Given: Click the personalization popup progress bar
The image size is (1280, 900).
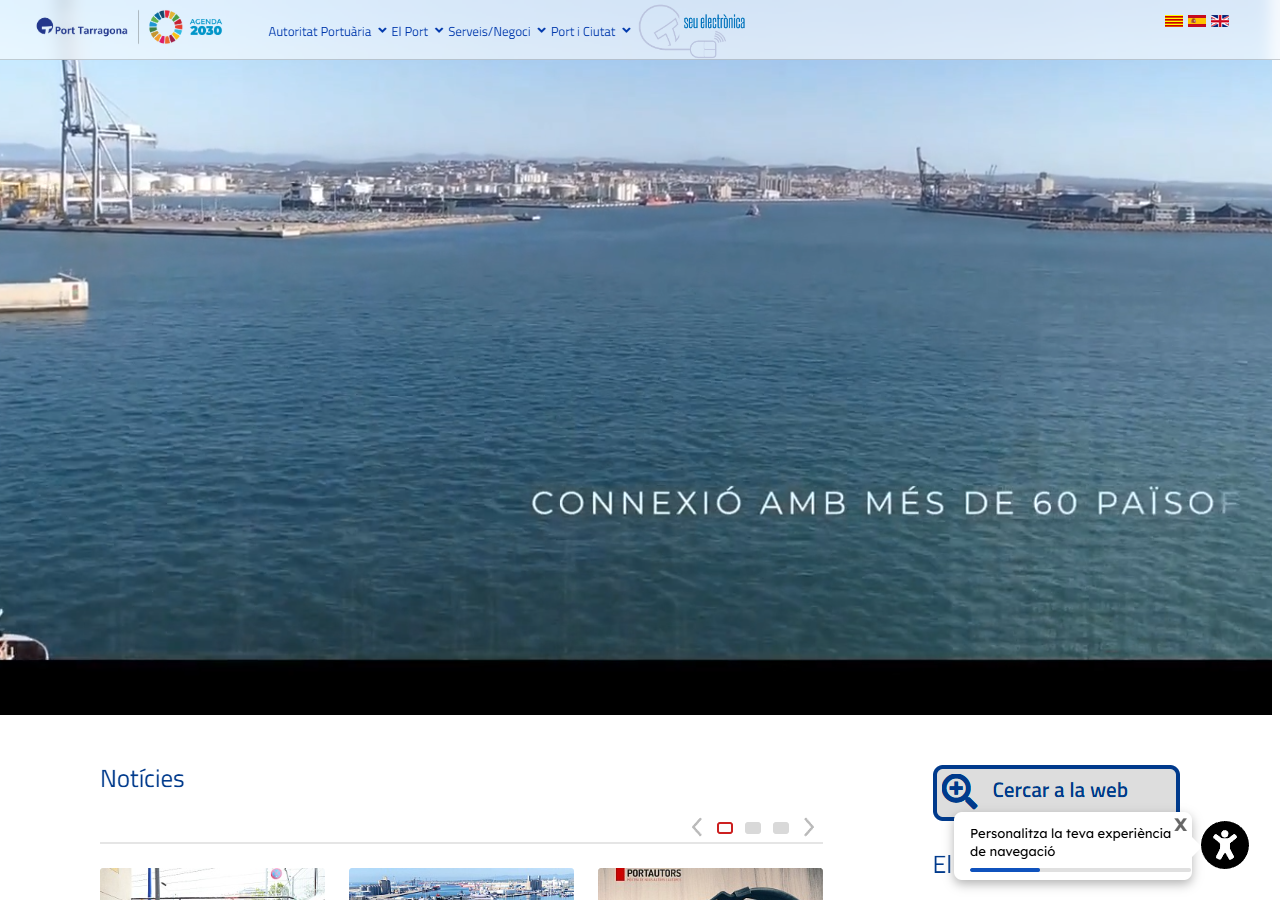Looking at the screenshot, I should pos(1080,870).
